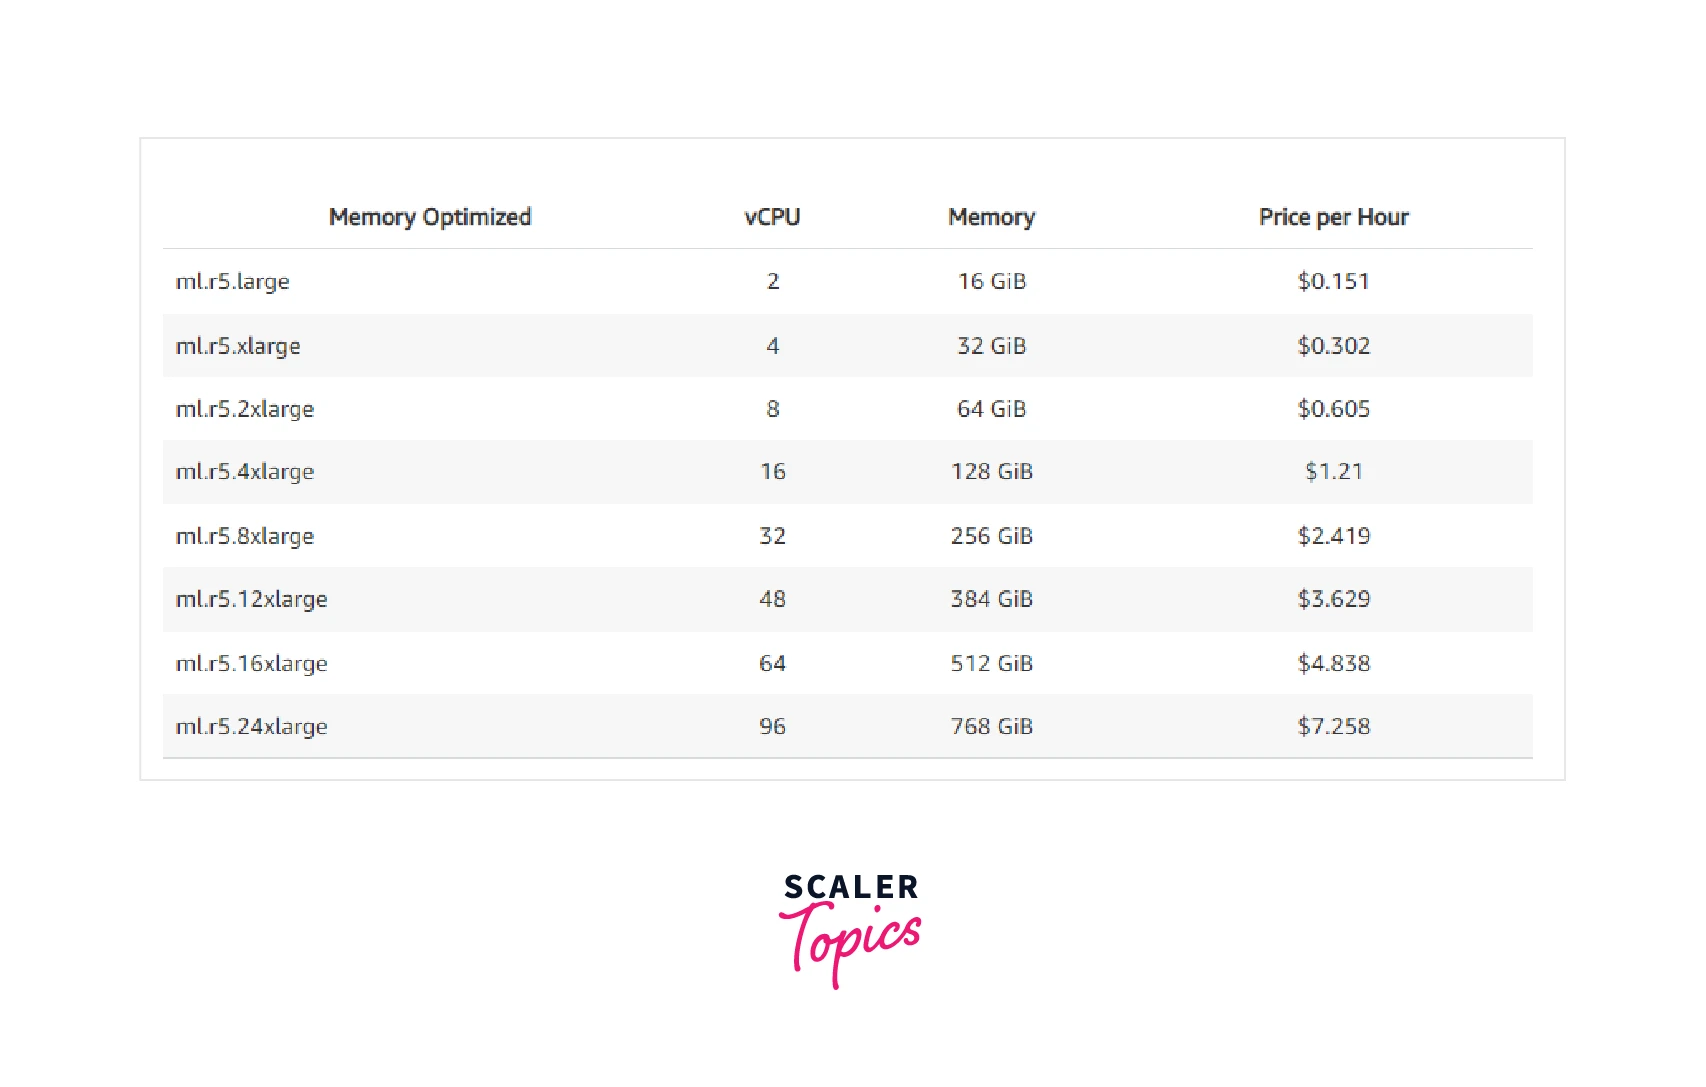
Task: Click the 768 GiB memory cell
Action: [x=991, y=727]
